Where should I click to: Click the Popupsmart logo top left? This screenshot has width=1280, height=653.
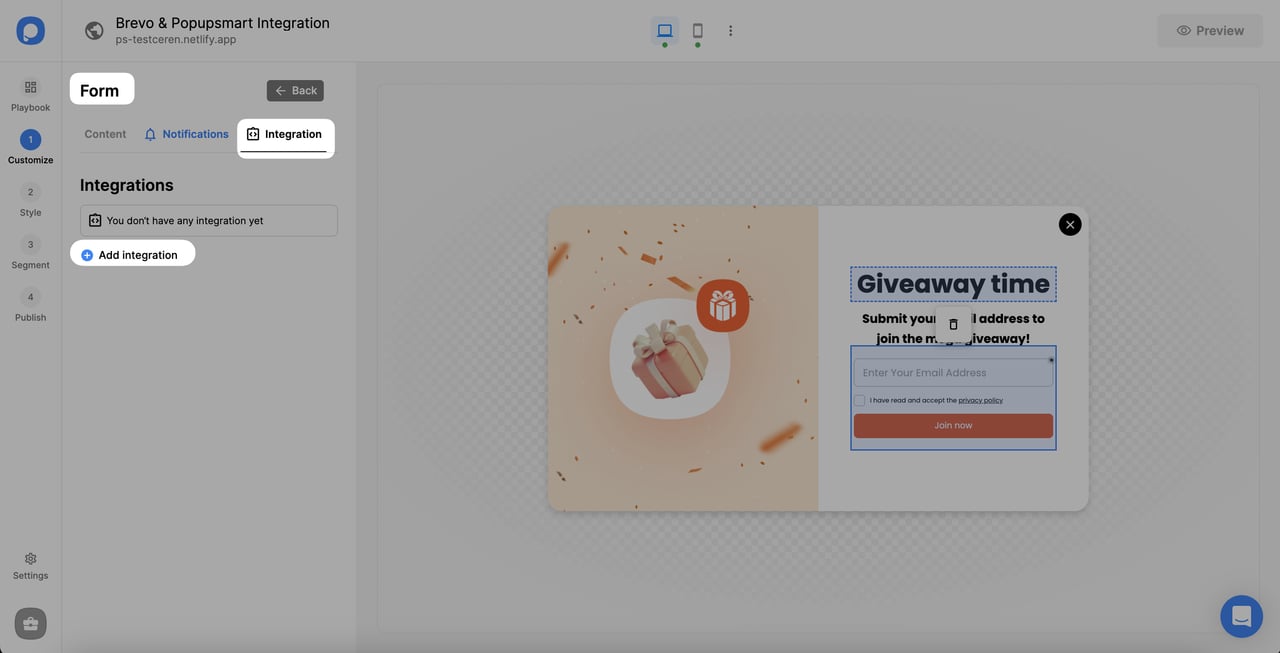click(x=30, y=30)
